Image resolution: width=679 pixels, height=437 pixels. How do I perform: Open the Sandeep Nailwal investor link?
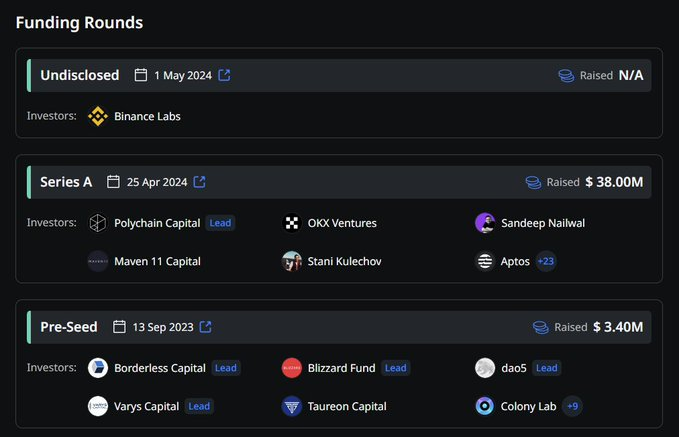point(543,223)
